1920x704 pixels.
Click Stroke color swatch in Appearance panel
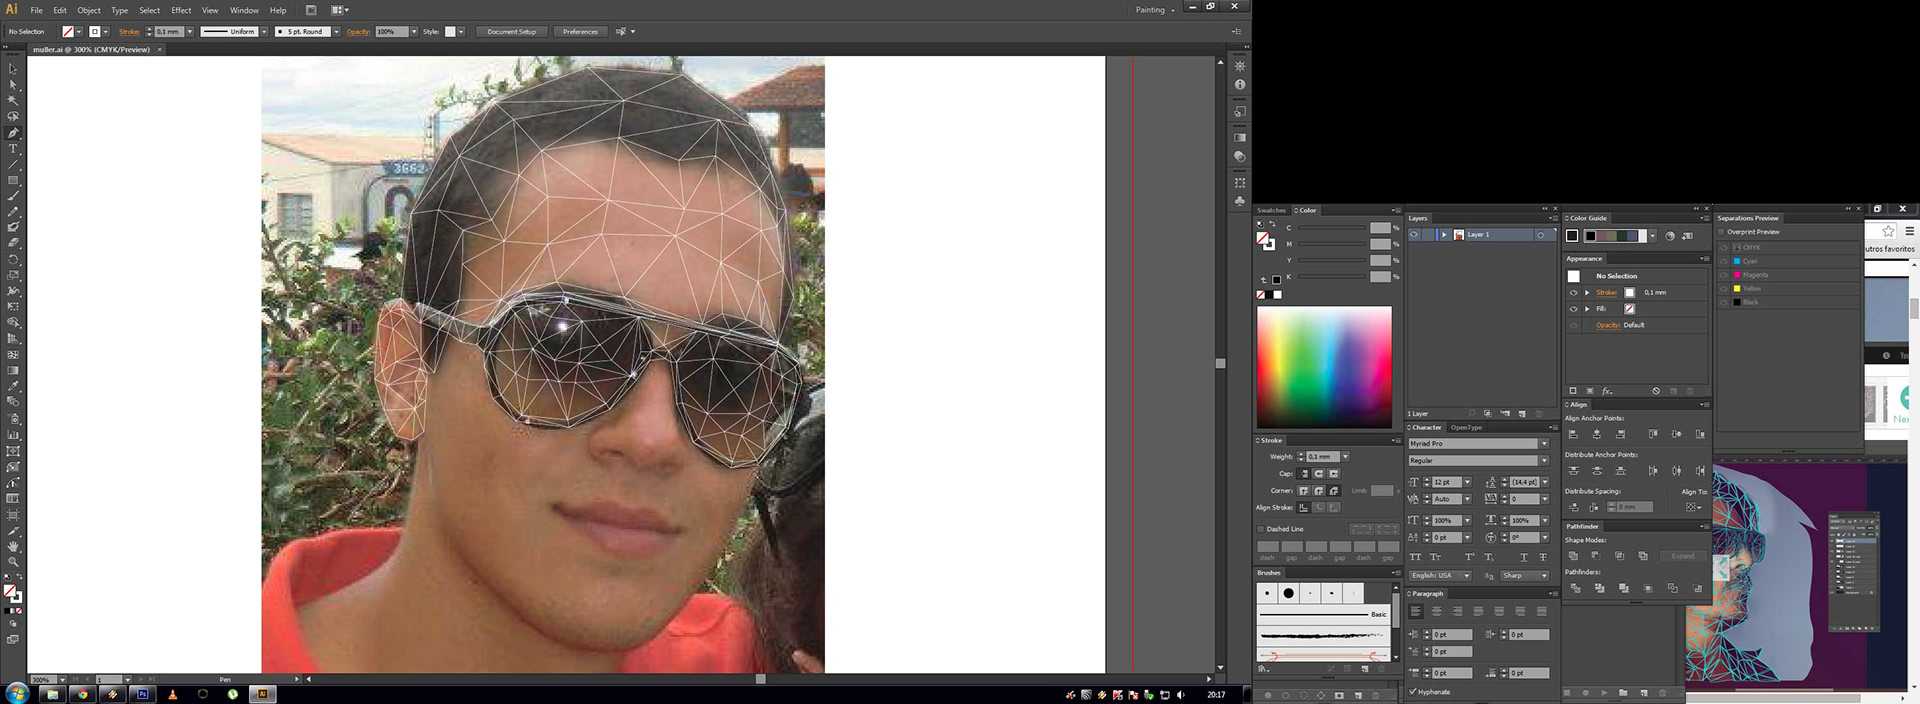click(1629, 293)
